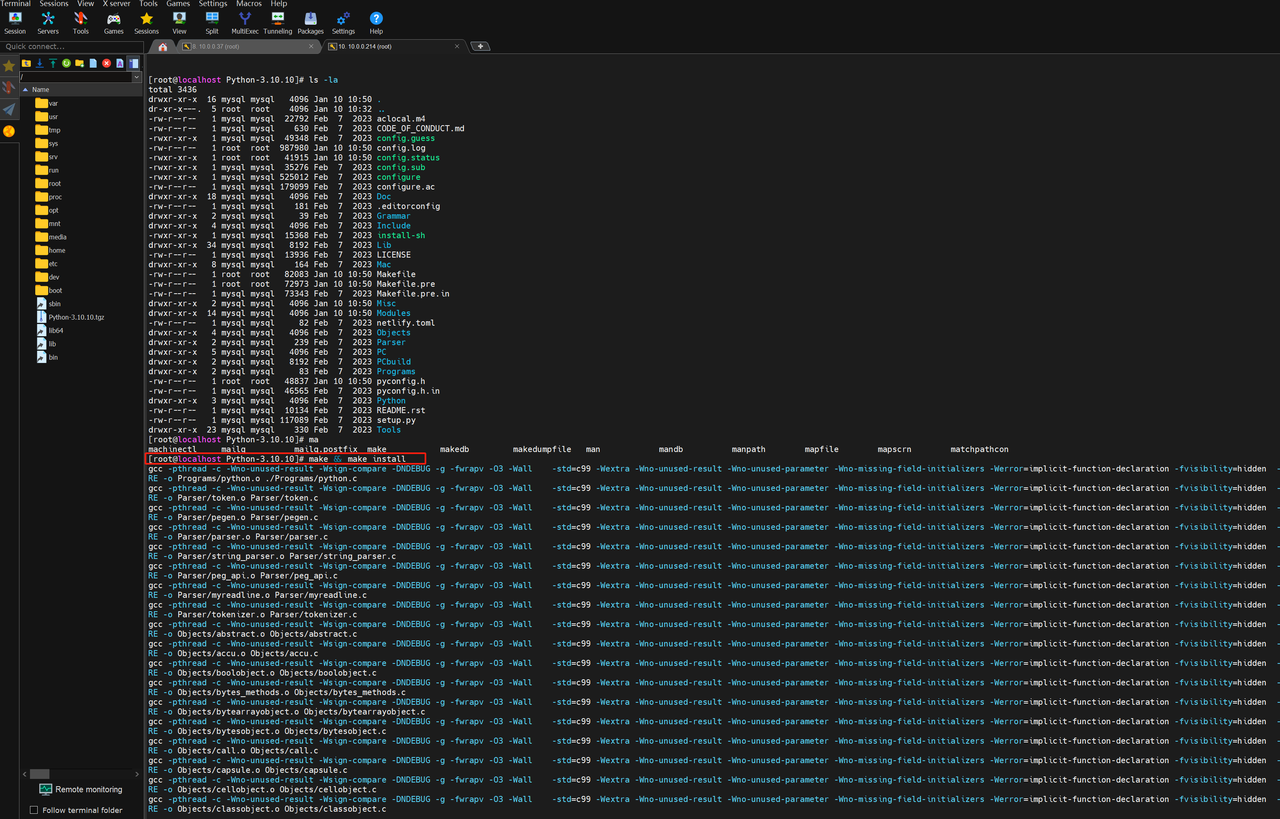Click the red delete icon in the SFTP toolbar
The height and width of the screenshot is (819, 1280).
(x=106, y=63)
